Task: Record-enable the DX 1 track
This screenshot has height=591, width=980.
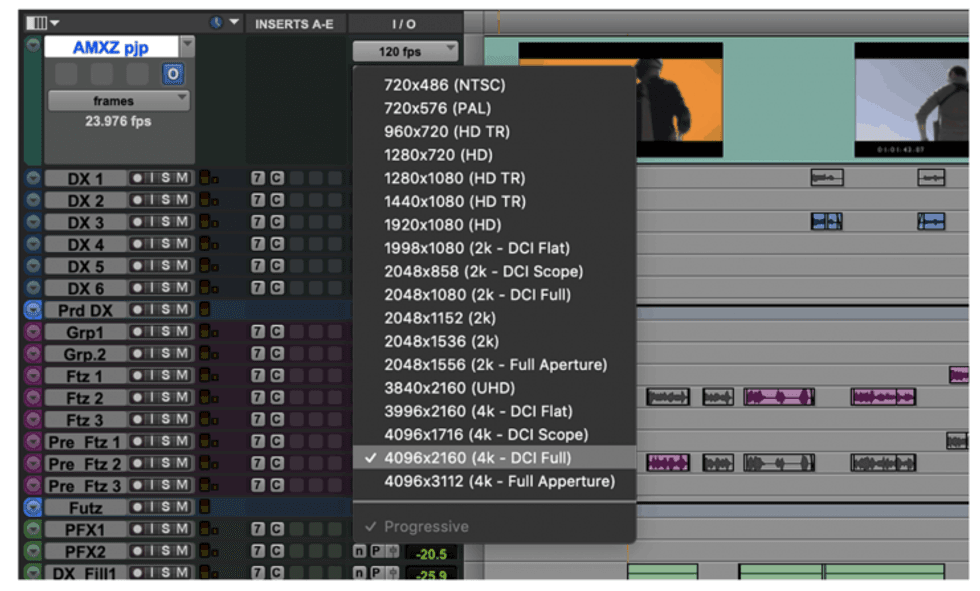Action: [137, 178]
